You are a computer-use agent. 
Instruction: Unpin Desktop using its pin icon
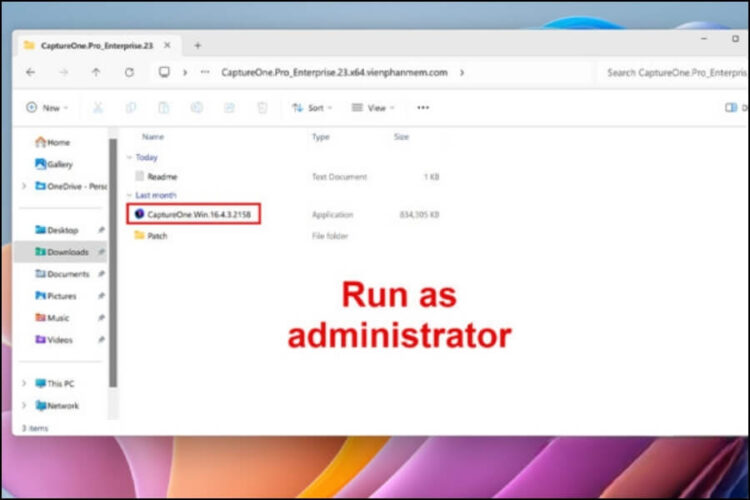point(101,230)
